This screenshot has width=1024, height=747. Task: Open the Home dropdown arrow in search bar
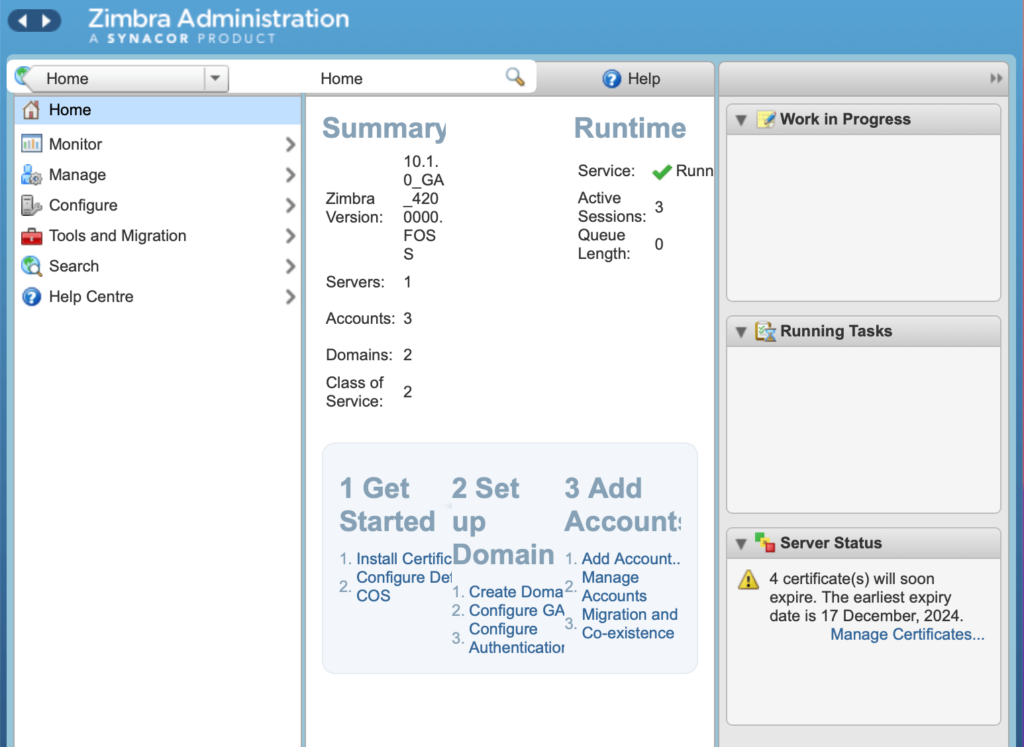(215, 79)
